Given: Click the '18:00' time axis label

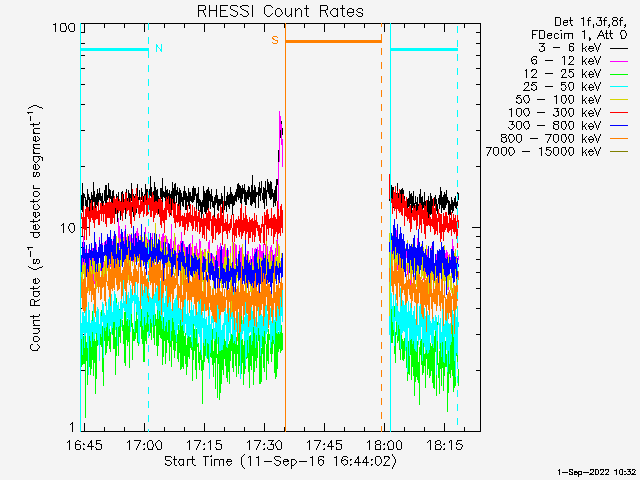Looking at the screenshot, I should 384,446.
